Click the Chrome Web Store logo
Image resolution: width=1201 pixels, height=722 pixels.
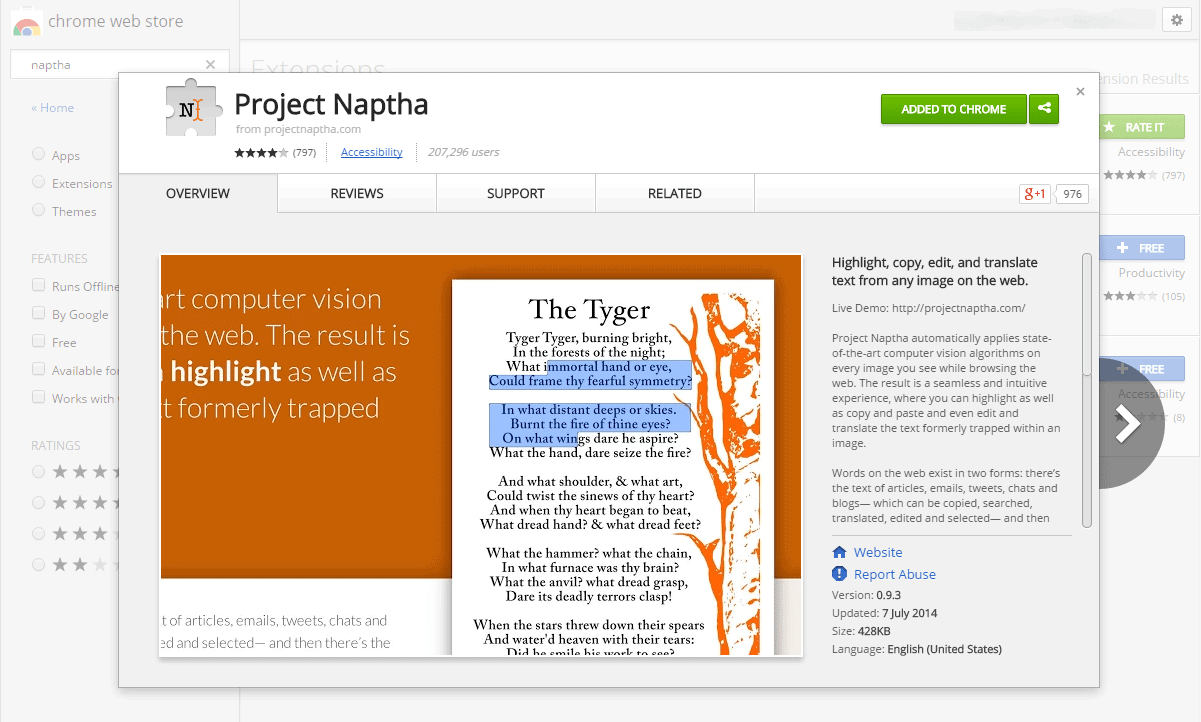pos(26,22)
